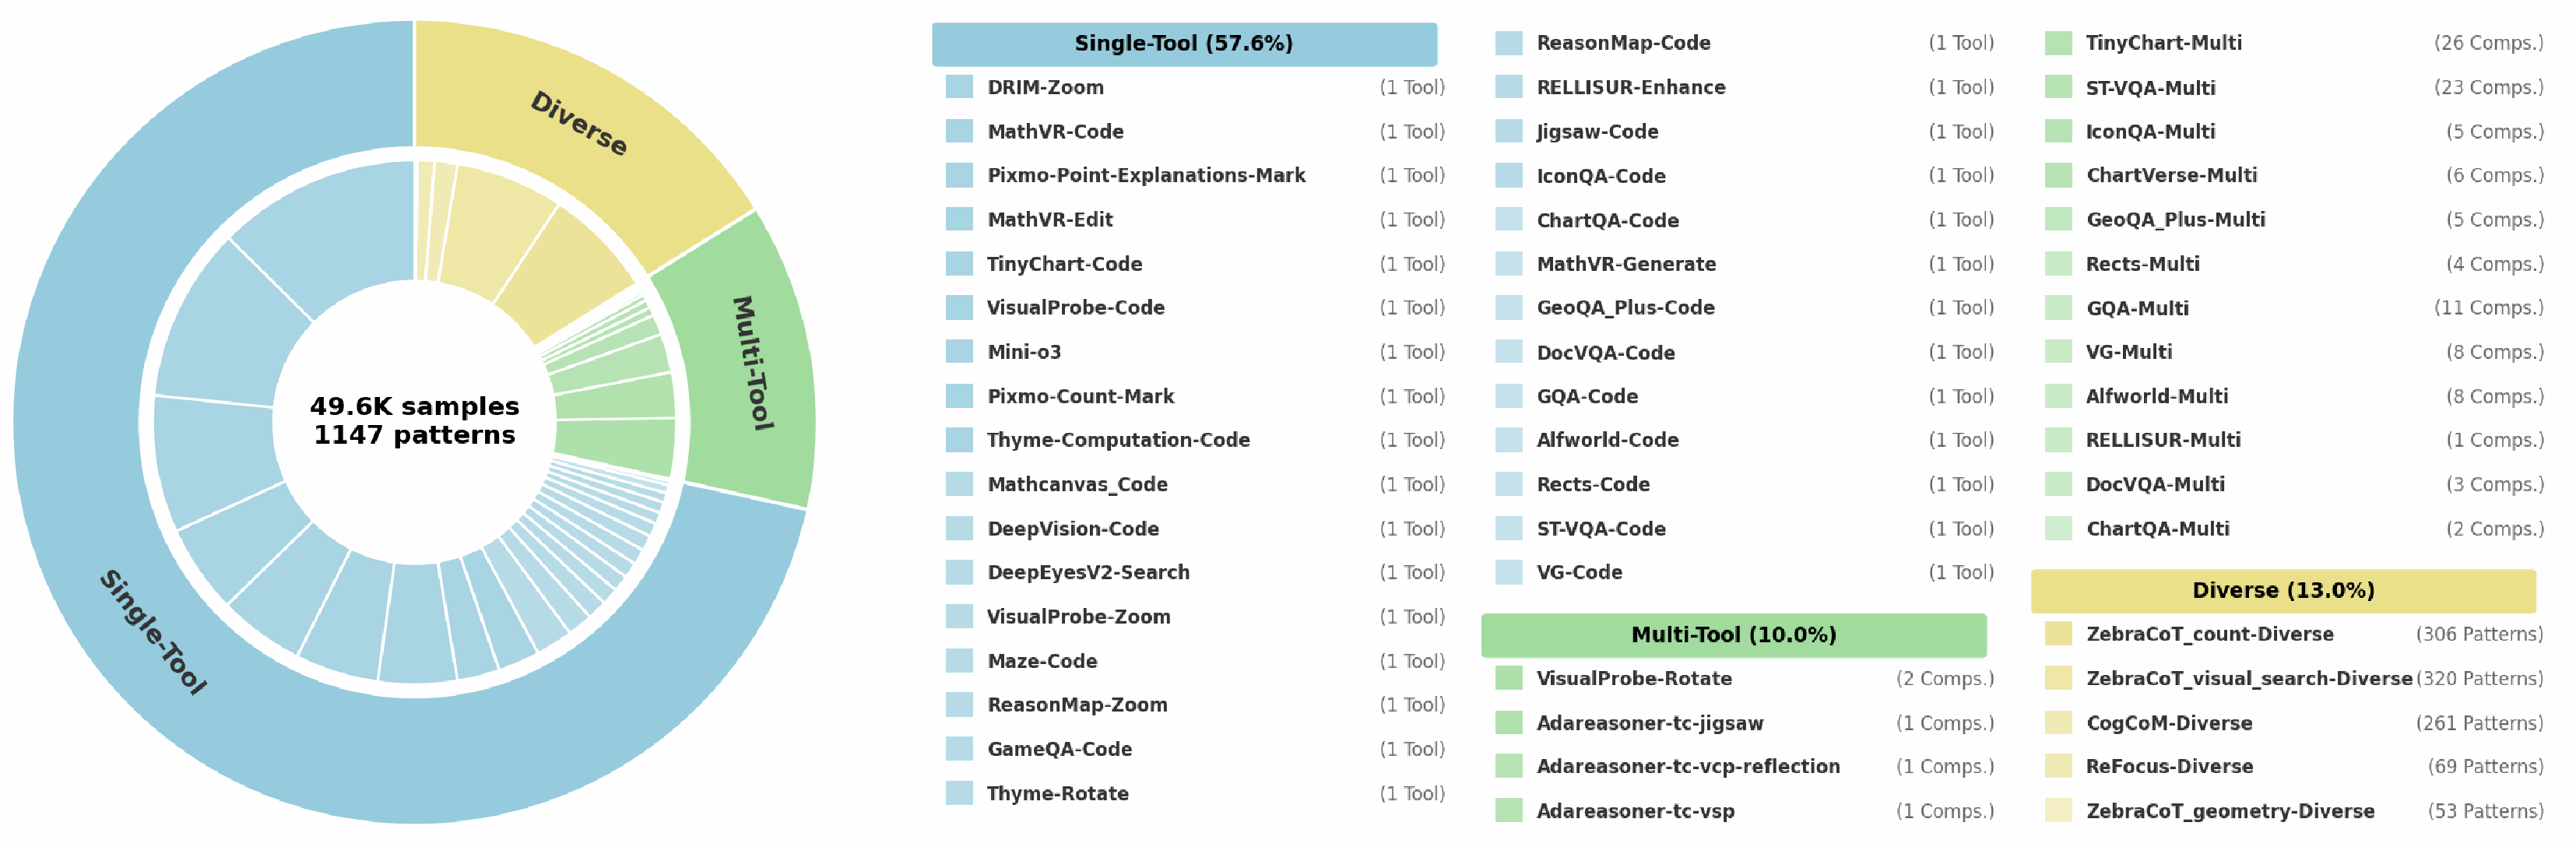The width and height of the screenshot is (2576, 847).
Task: Select the Single-Tool (57.6%) header
Action: pyautogui.click(x=1184, y=44)
